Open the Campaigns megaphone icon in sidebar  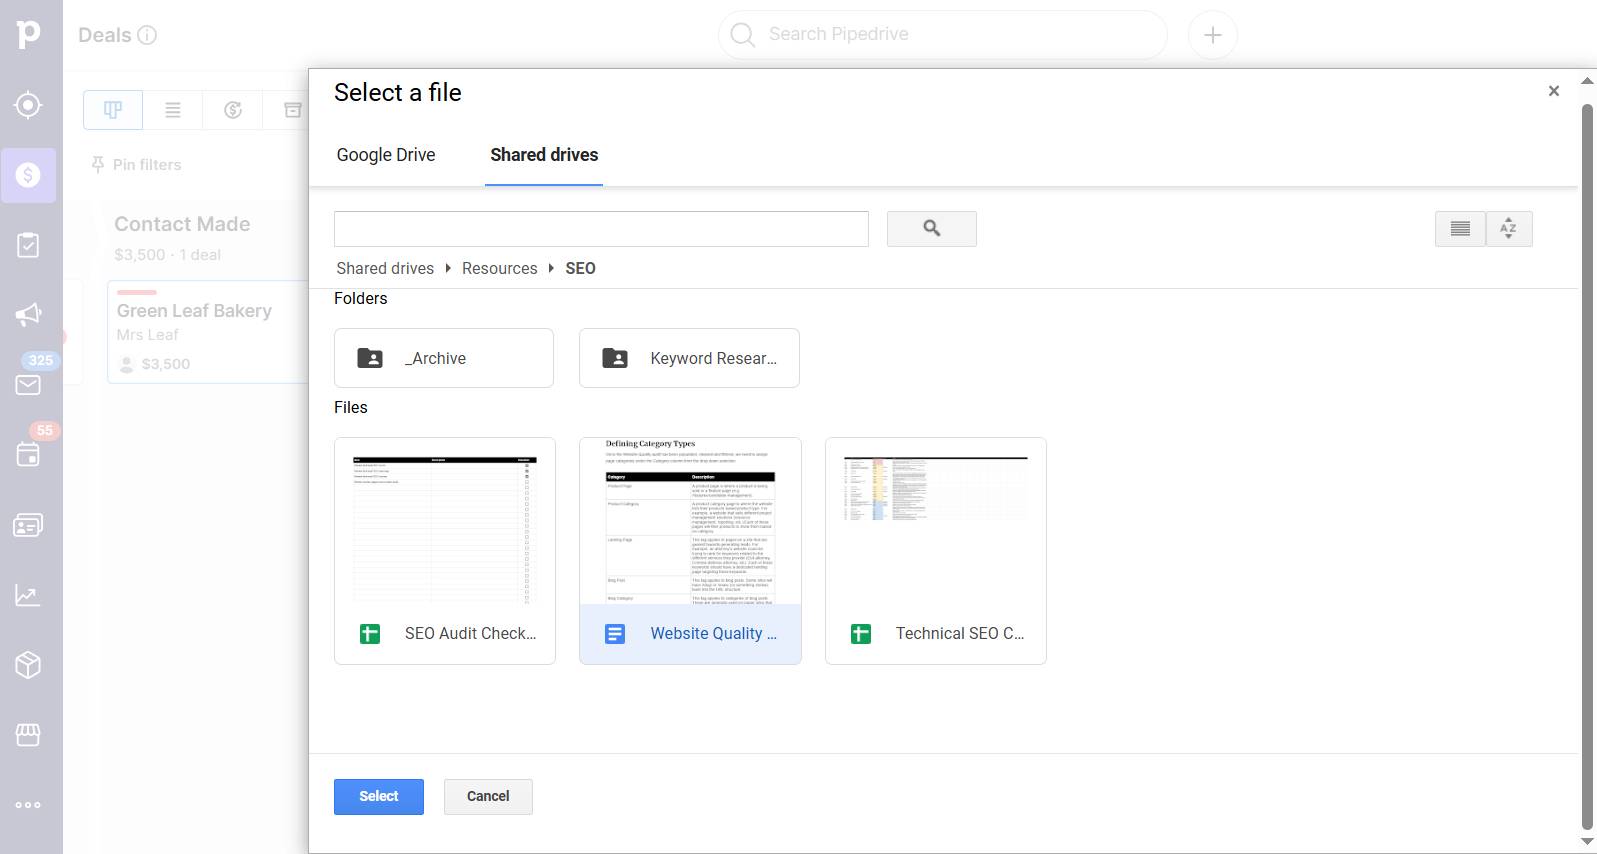28,315
